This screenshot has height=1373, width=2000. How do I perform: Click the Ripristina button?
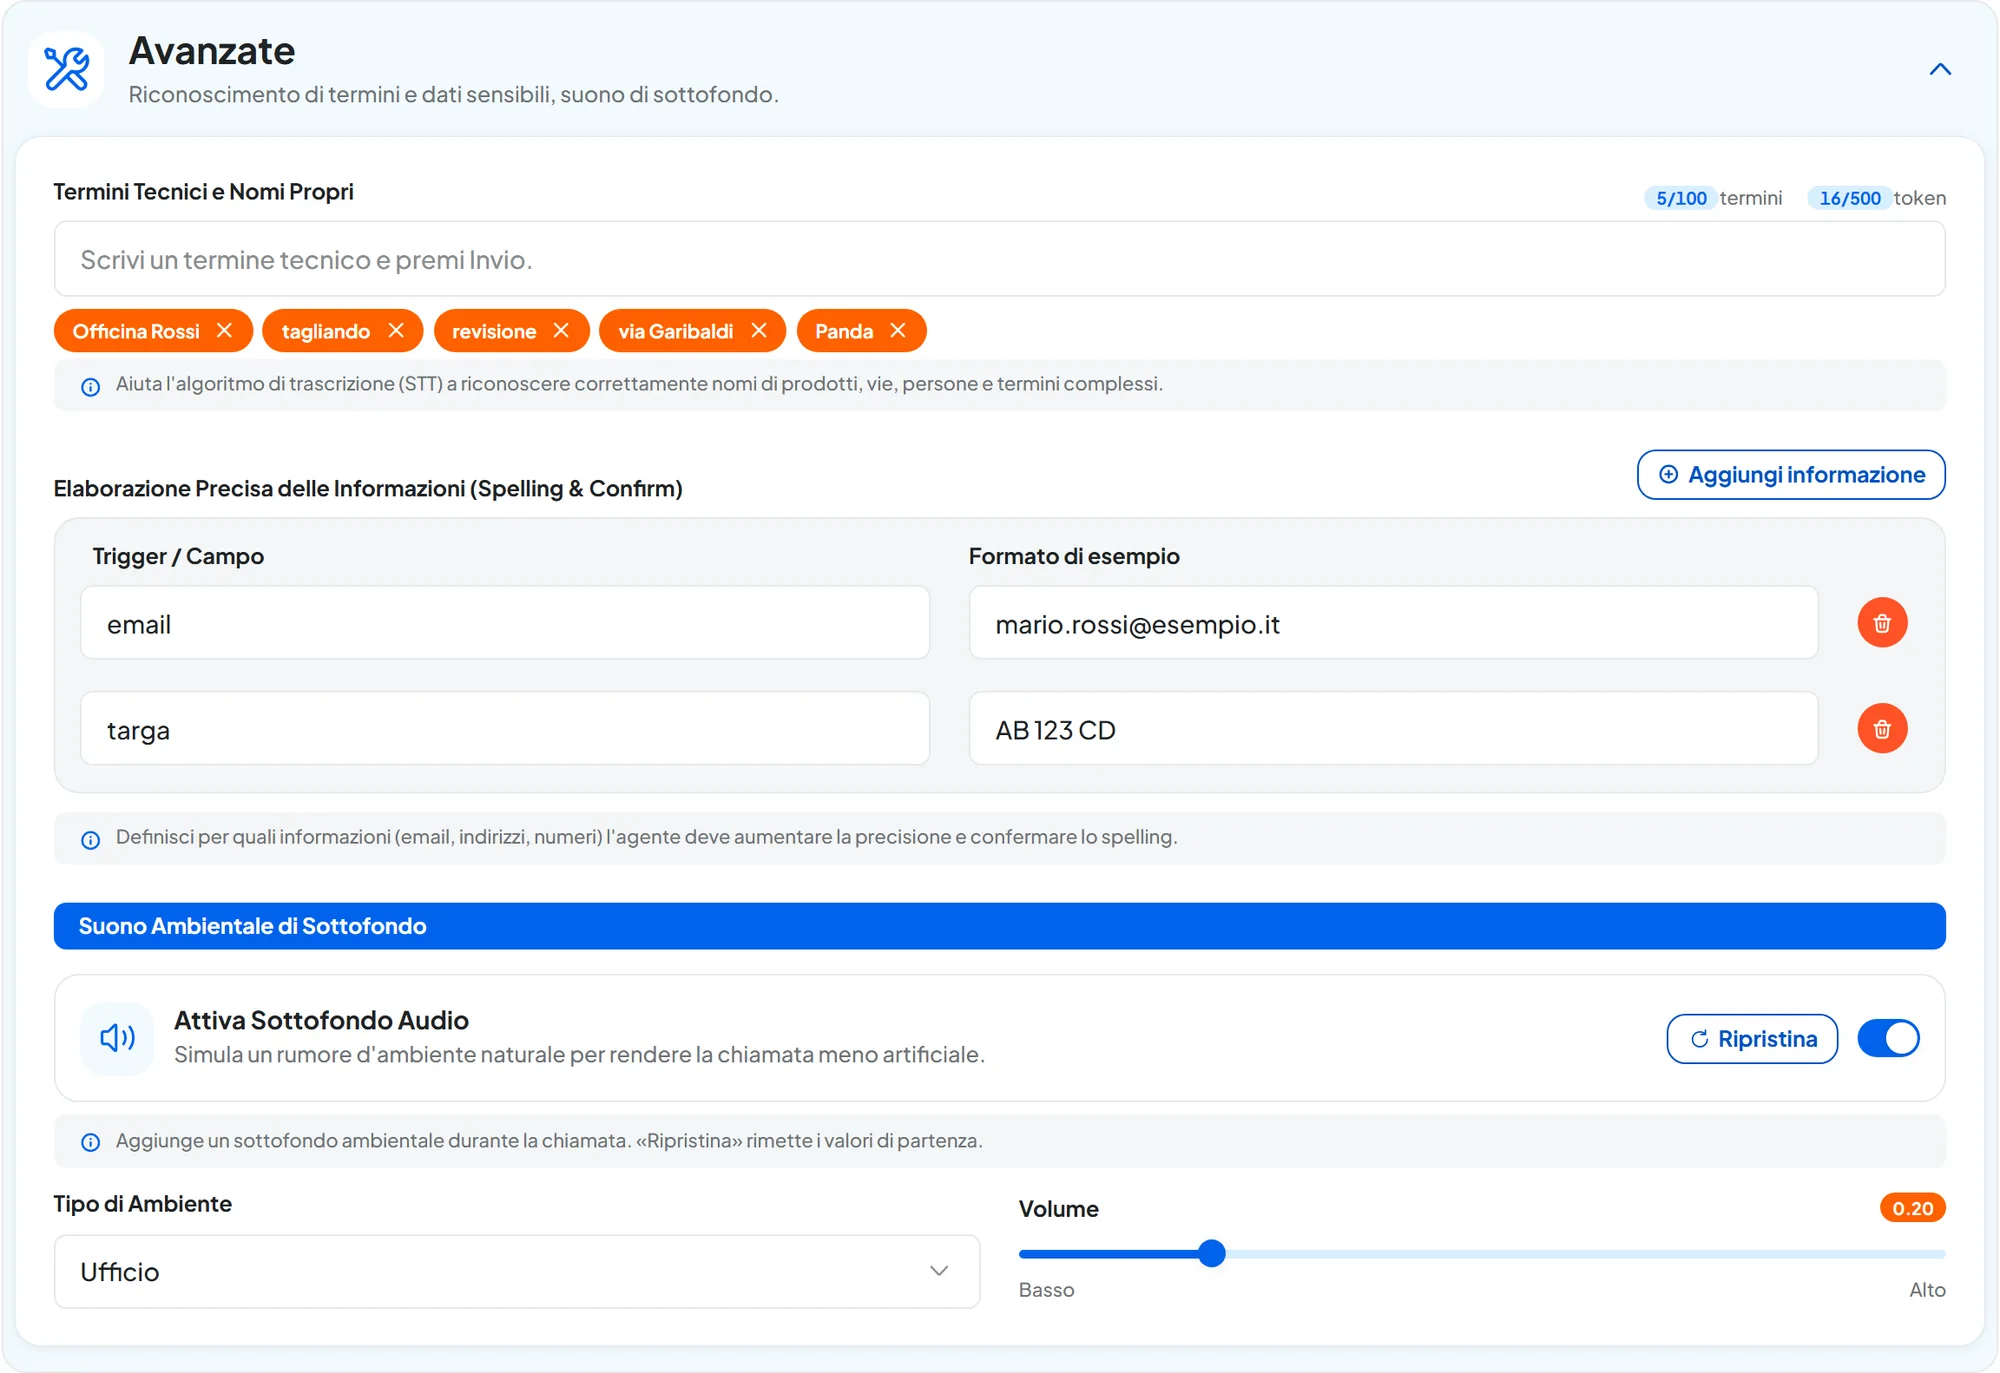(1752, 1038)
